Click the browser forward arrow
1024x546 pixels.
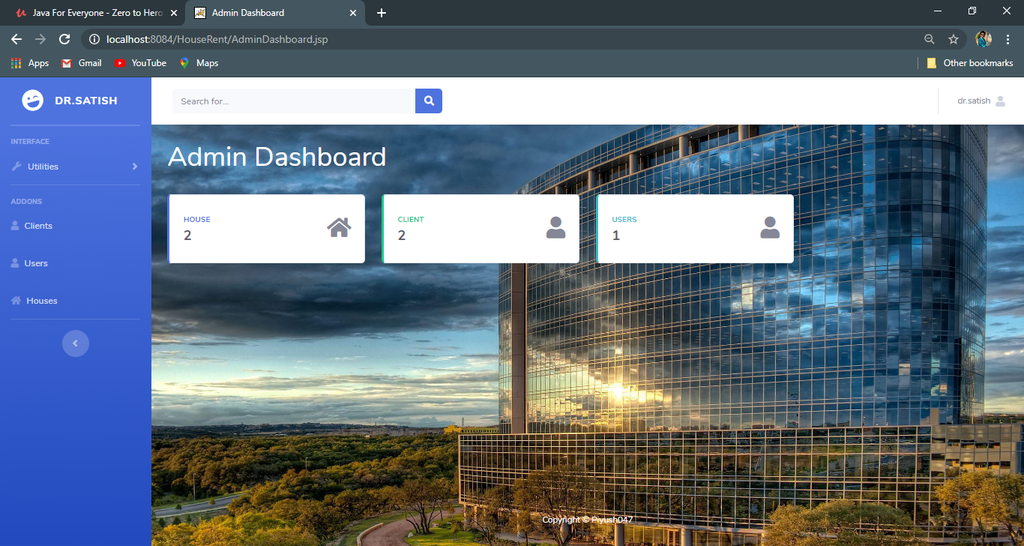[40, 39]
